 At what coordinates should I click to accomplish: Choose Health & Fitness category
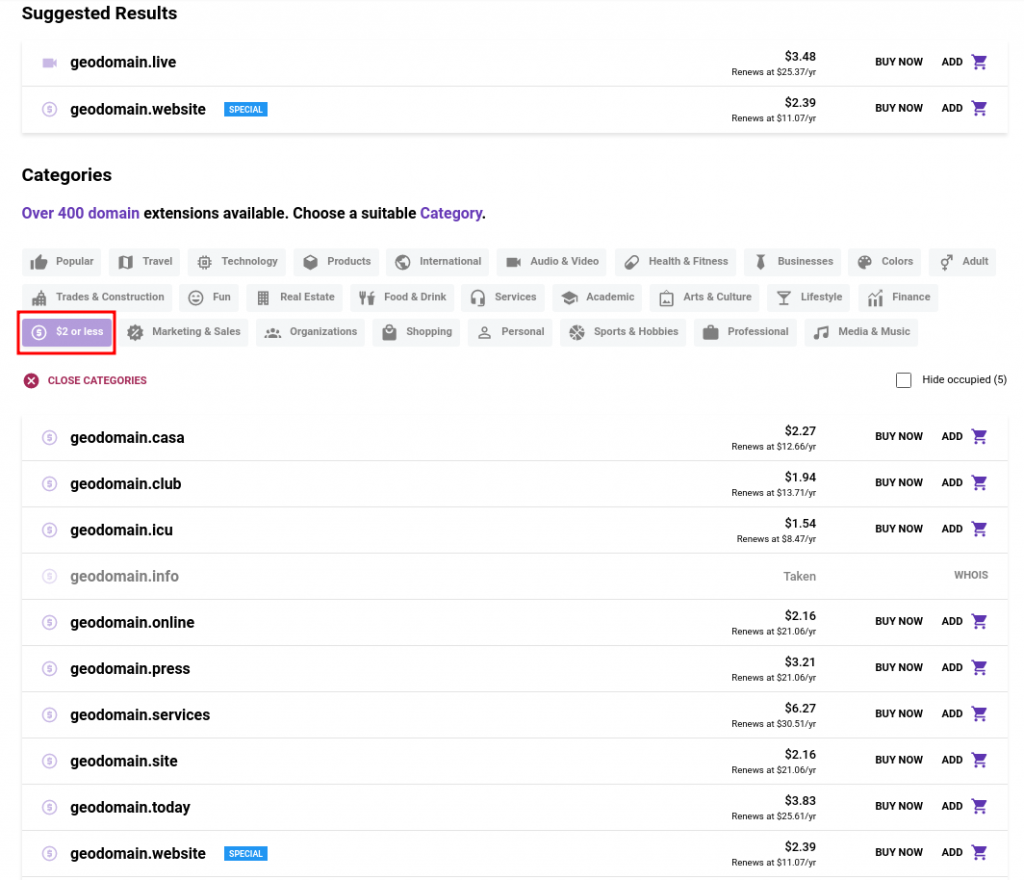click(676, 262)
